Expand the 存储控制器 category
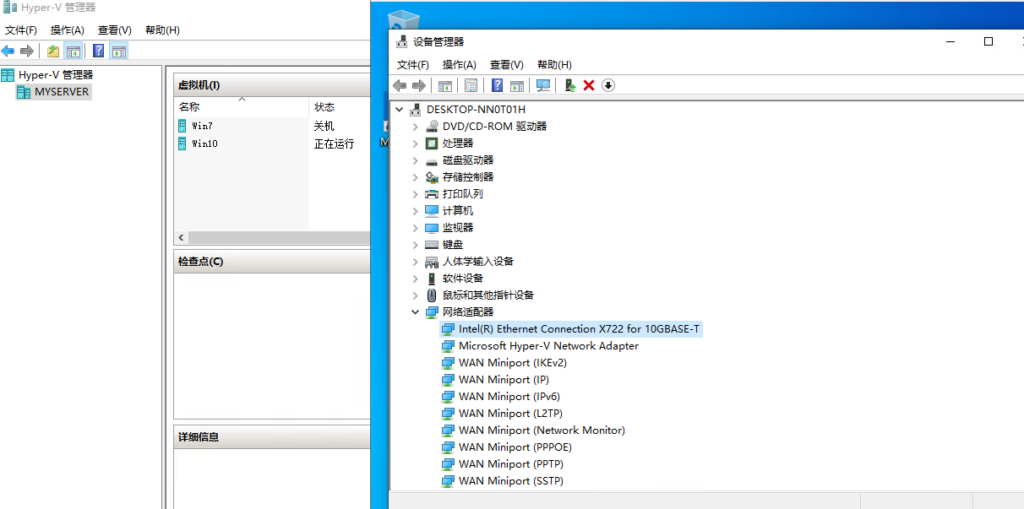1024x509 pixels. [415, 177]
